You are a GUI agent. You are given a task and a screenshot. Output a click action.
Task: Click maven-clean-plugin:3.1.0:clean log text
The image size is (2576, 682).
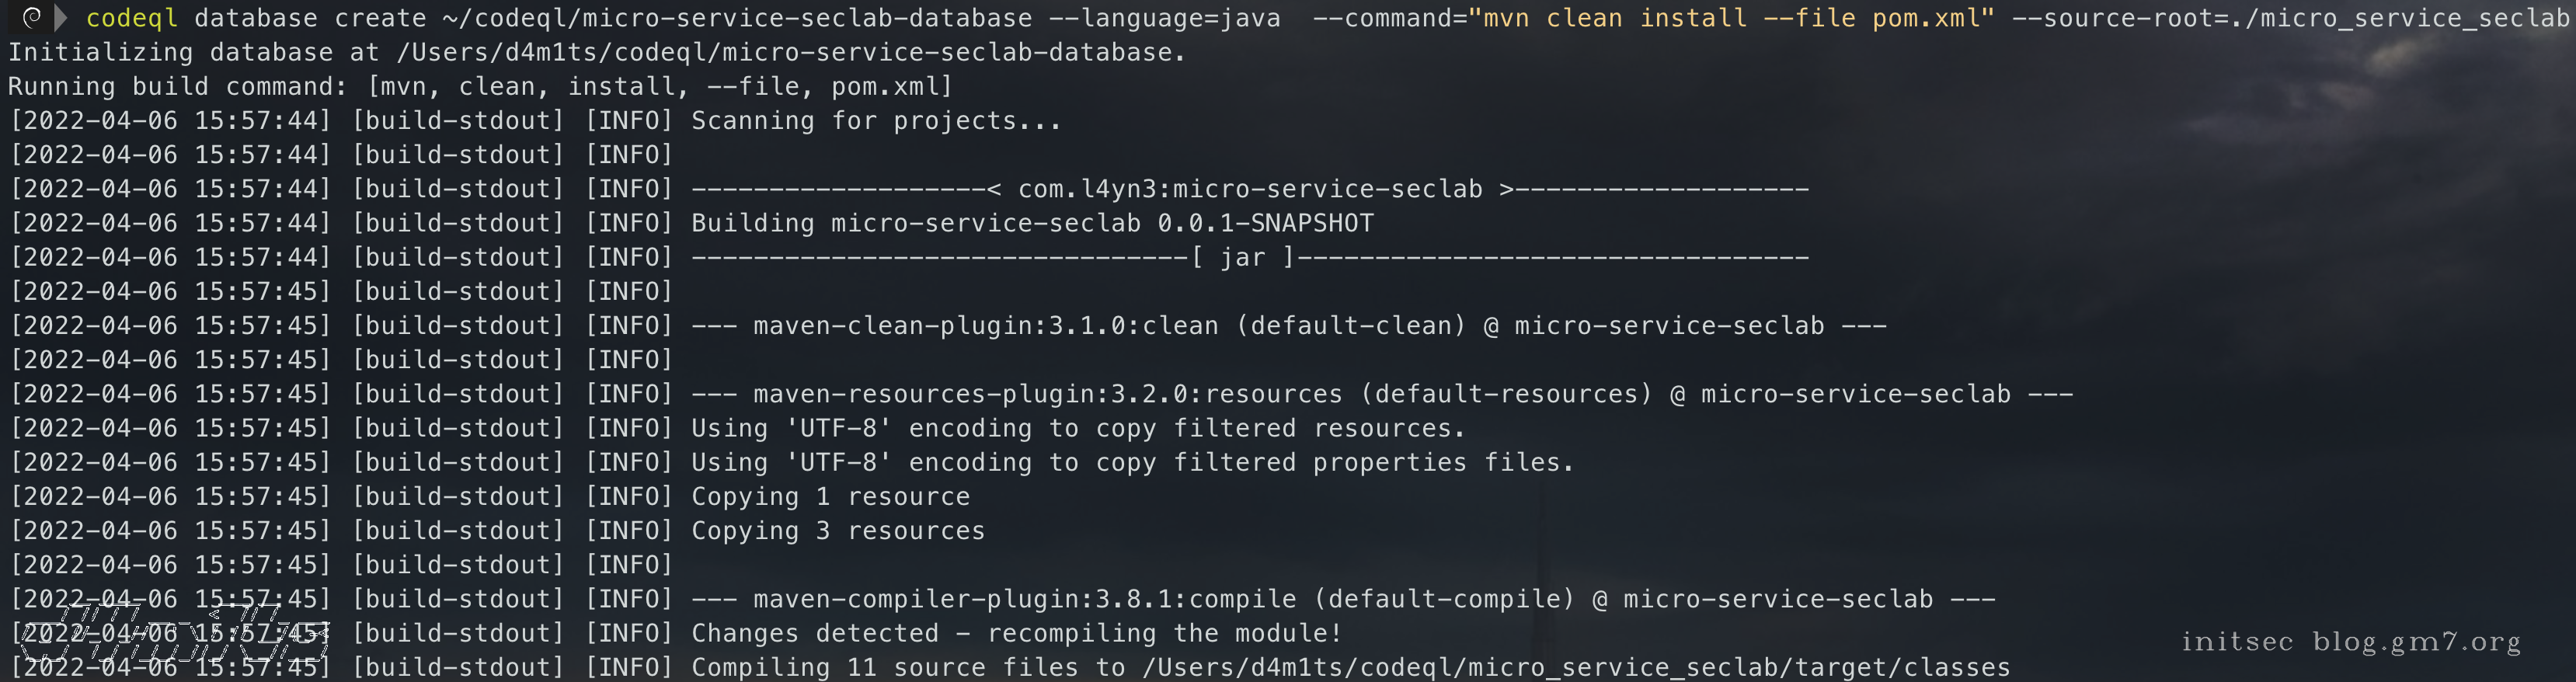(985, 326)
